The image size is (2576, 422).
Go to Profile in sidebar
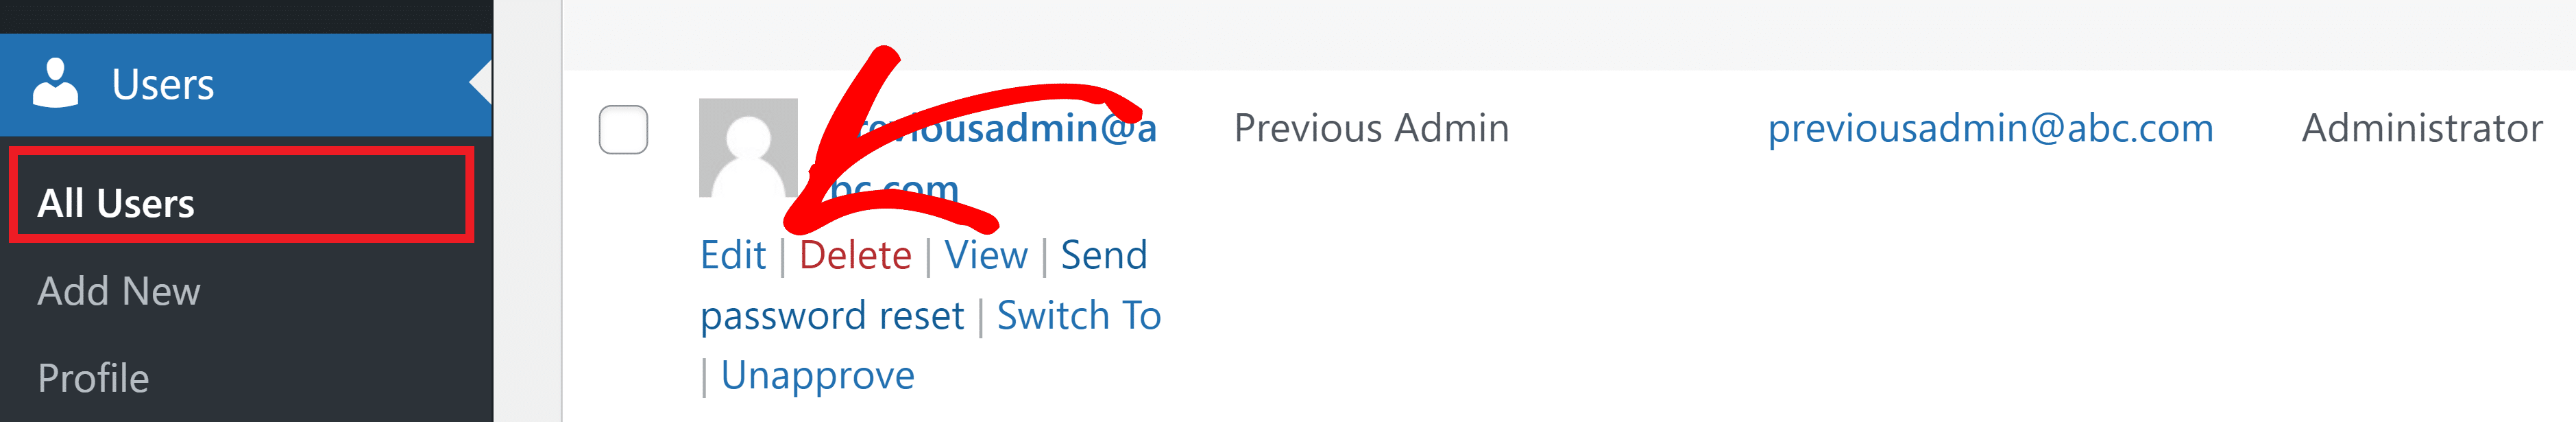[93, 378]
